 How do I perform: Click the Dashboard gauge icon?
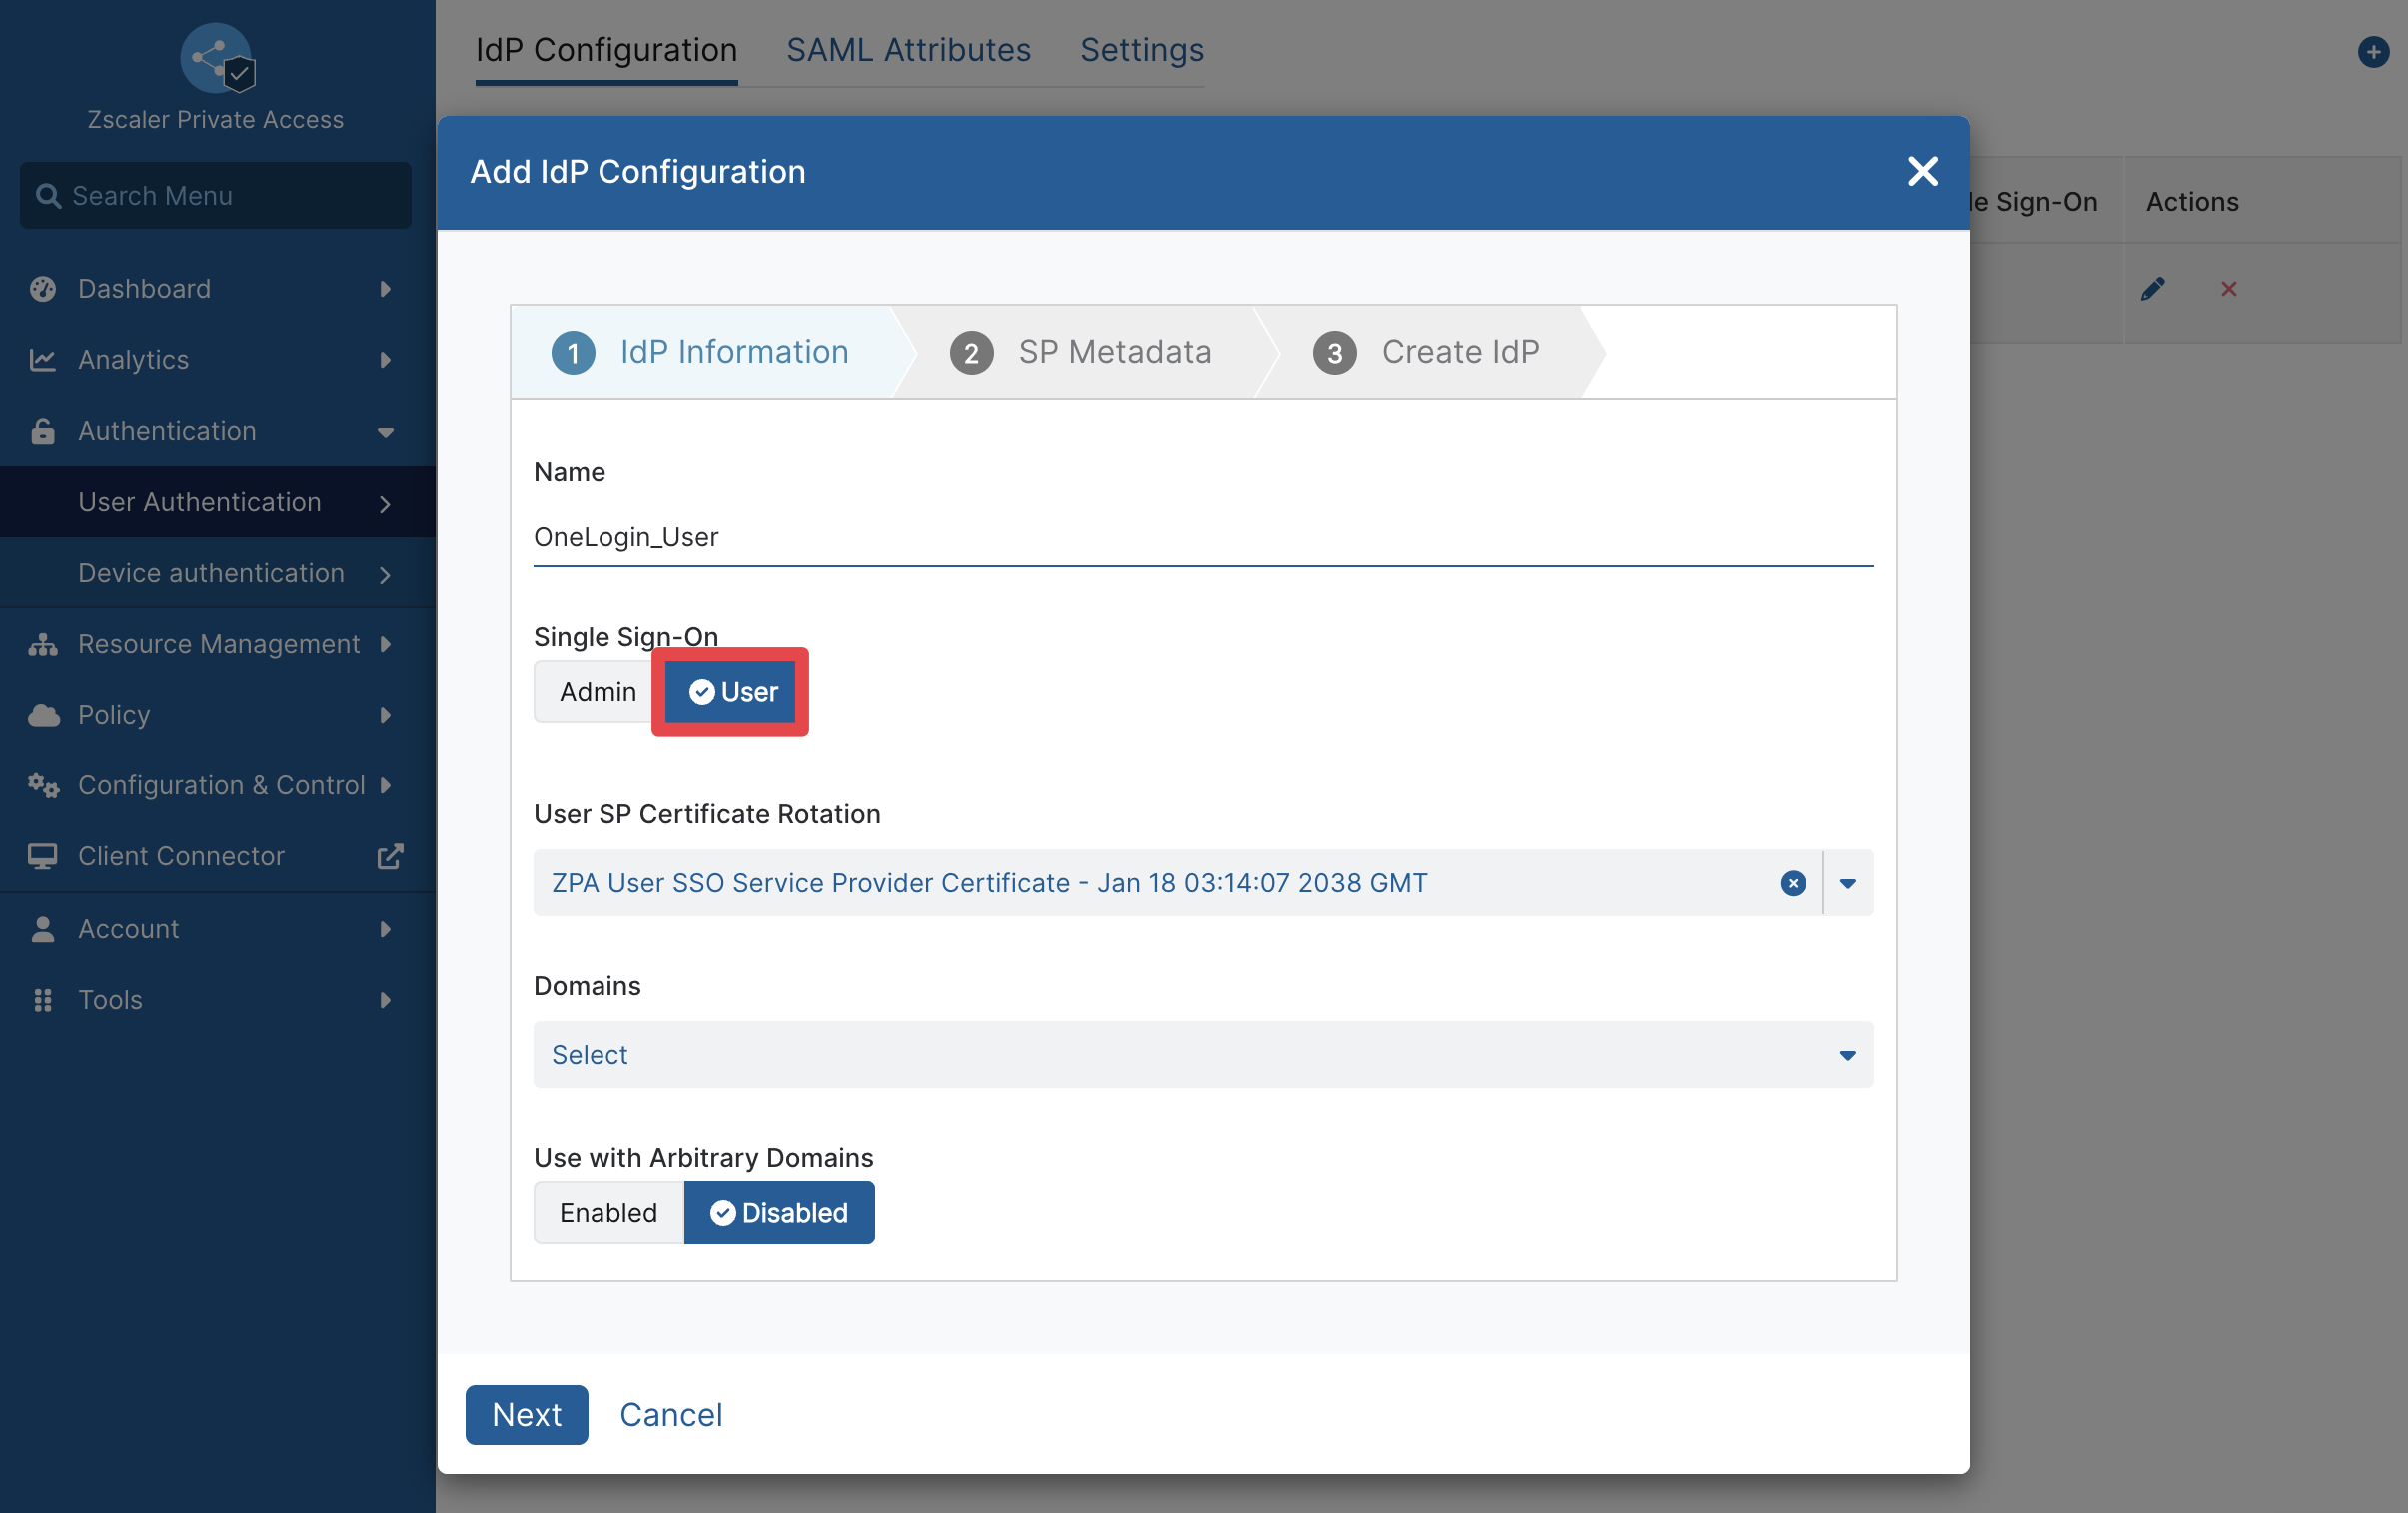click(43, 289)
